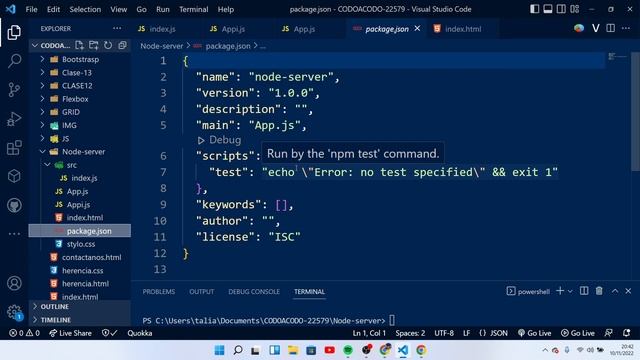
Task: Toggle the bottom panel layout
Action: [x=548, y=9]
